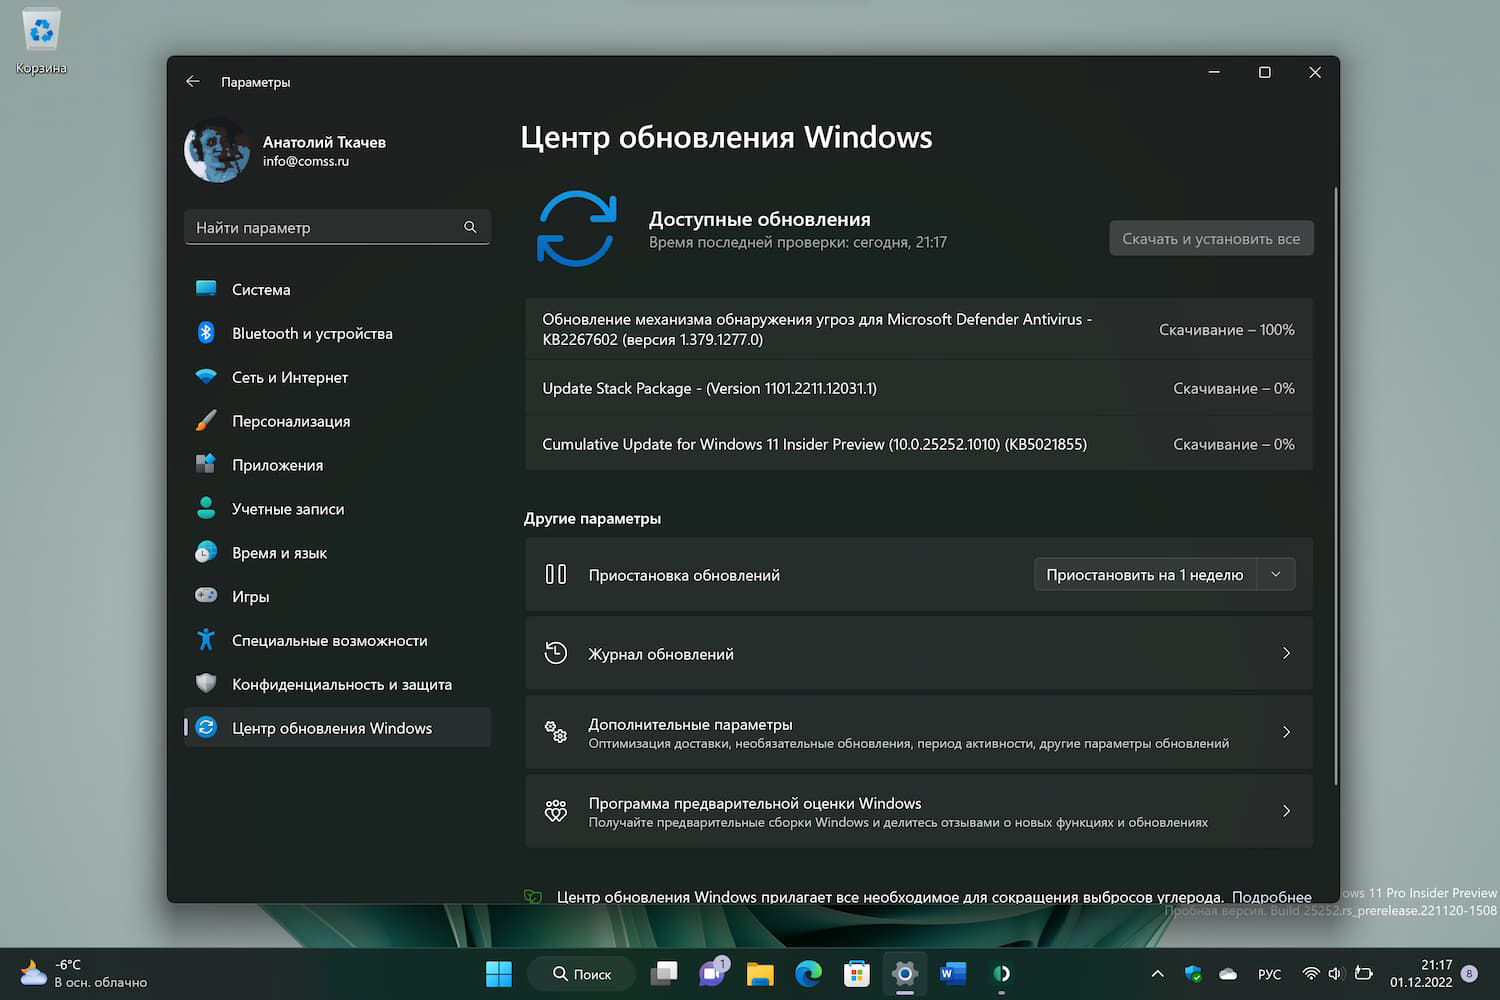Open Сеть и Интернет settings

337,377
